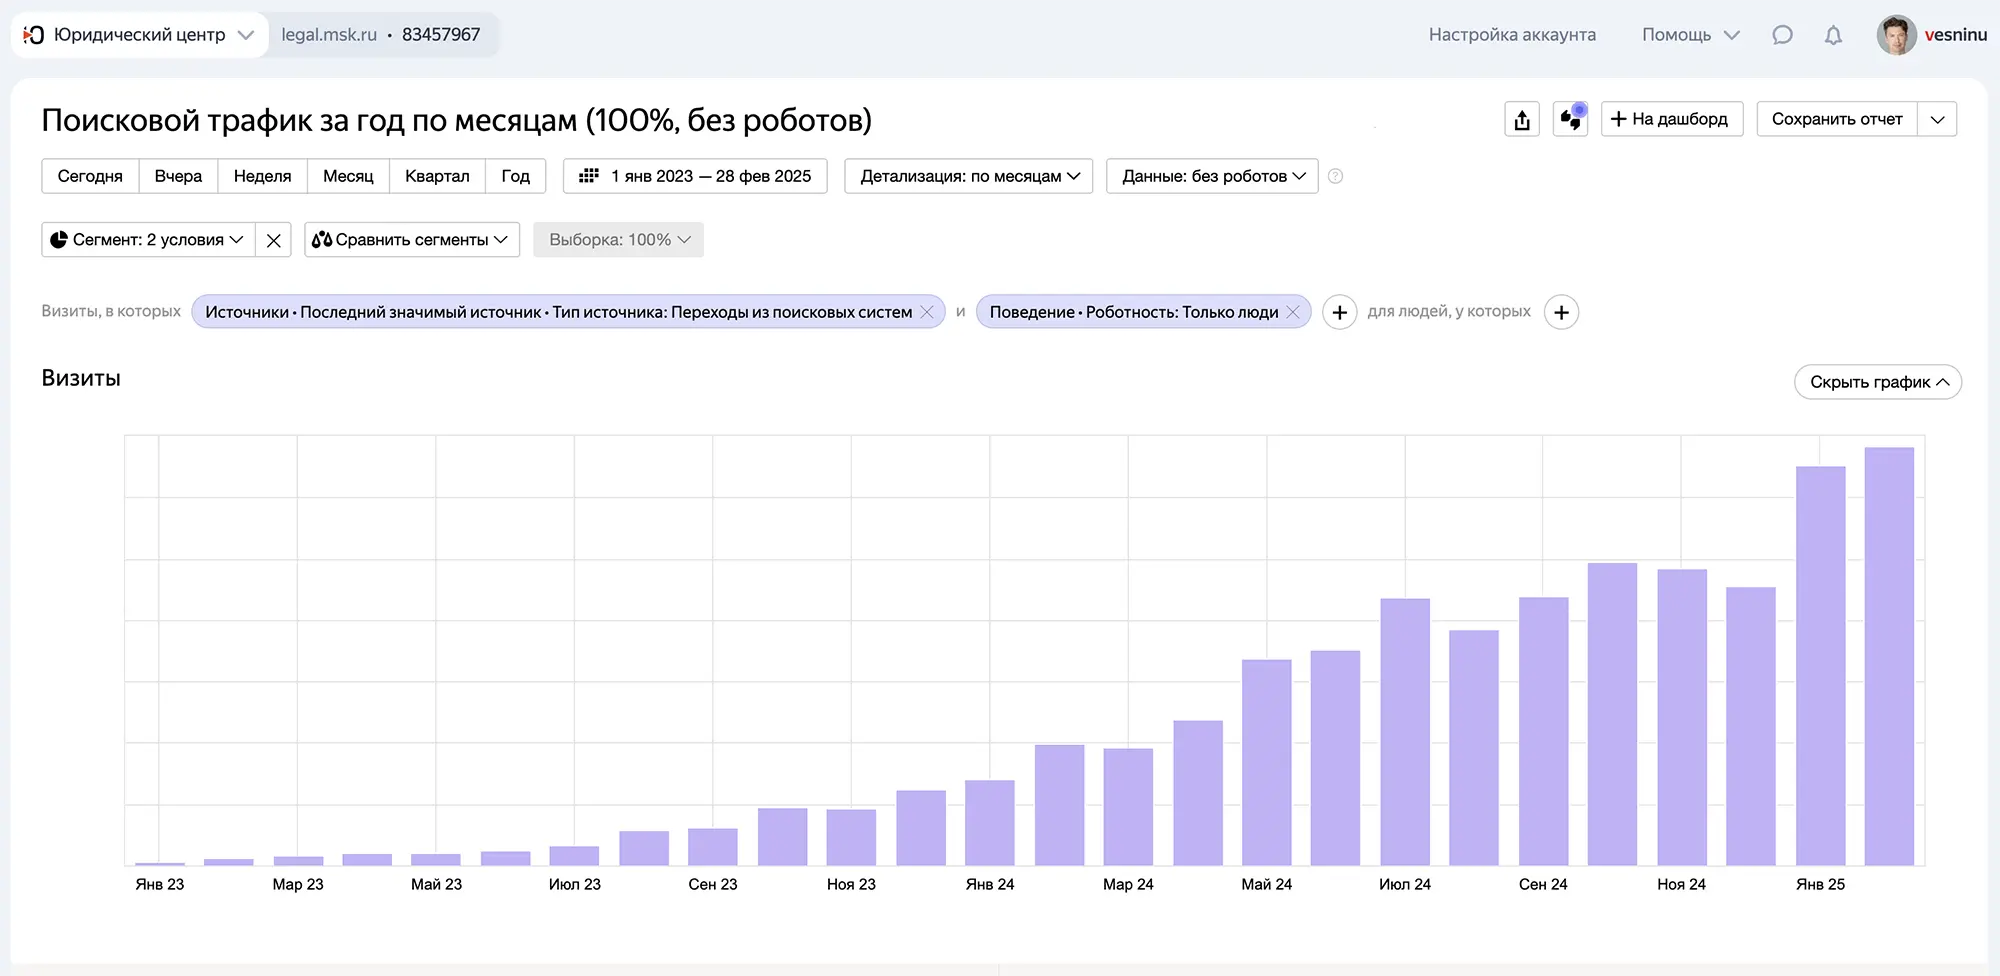
Task: Clear the segment with the X button
Action: (x=273, y=240)
